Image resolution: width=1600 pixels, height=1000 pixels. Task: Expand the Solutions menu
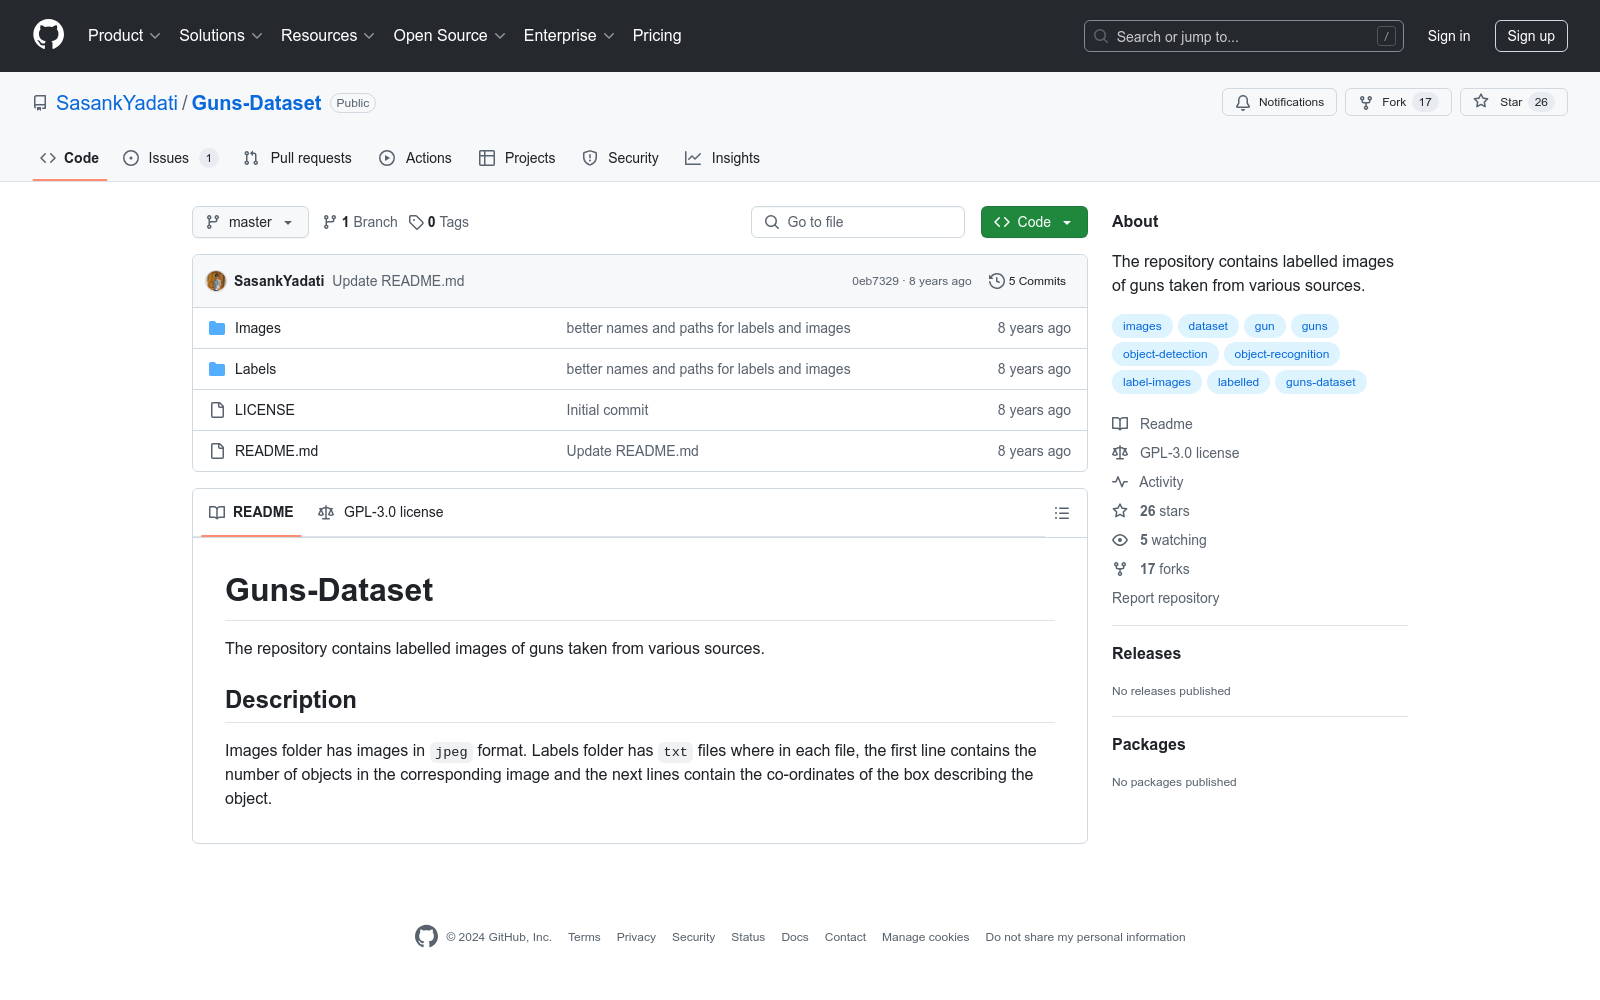pyautogui.click(x=221, y=36)
